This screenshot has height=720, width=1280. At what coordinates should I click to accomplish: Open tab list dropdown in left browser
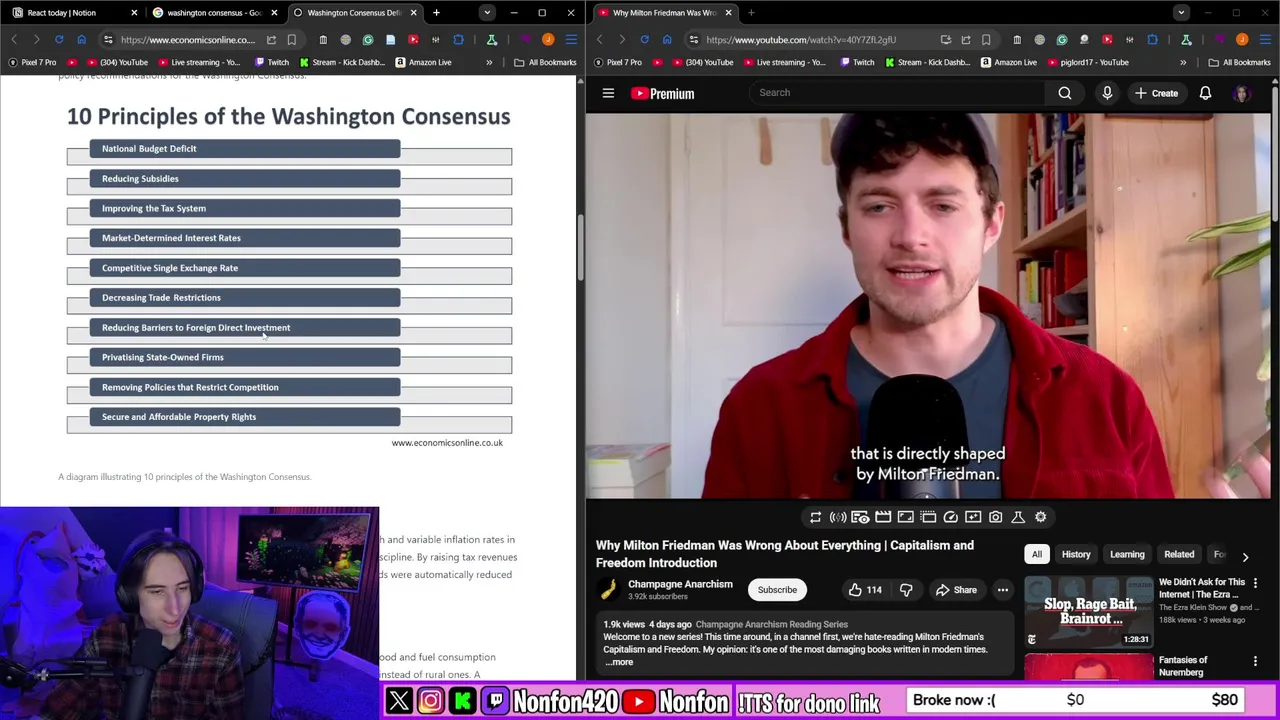(x=486, y=13)
